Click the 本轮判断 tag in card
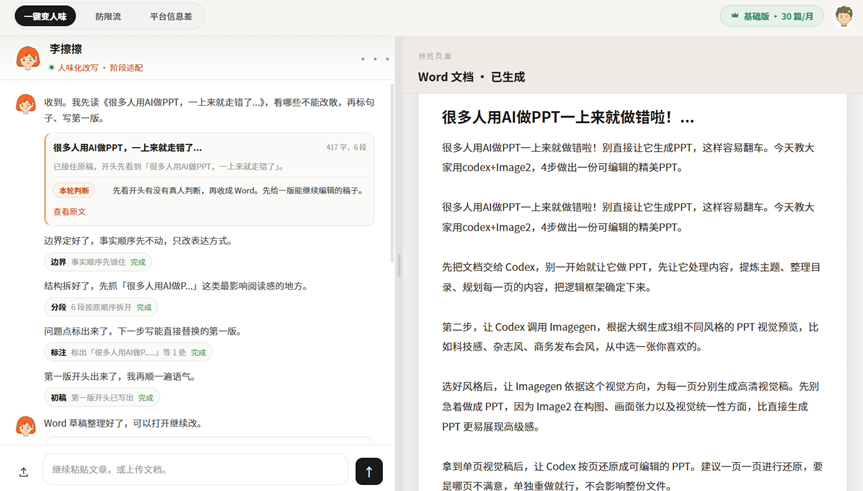This screenshot has width=863, height=491. click(x=74, y=190)
